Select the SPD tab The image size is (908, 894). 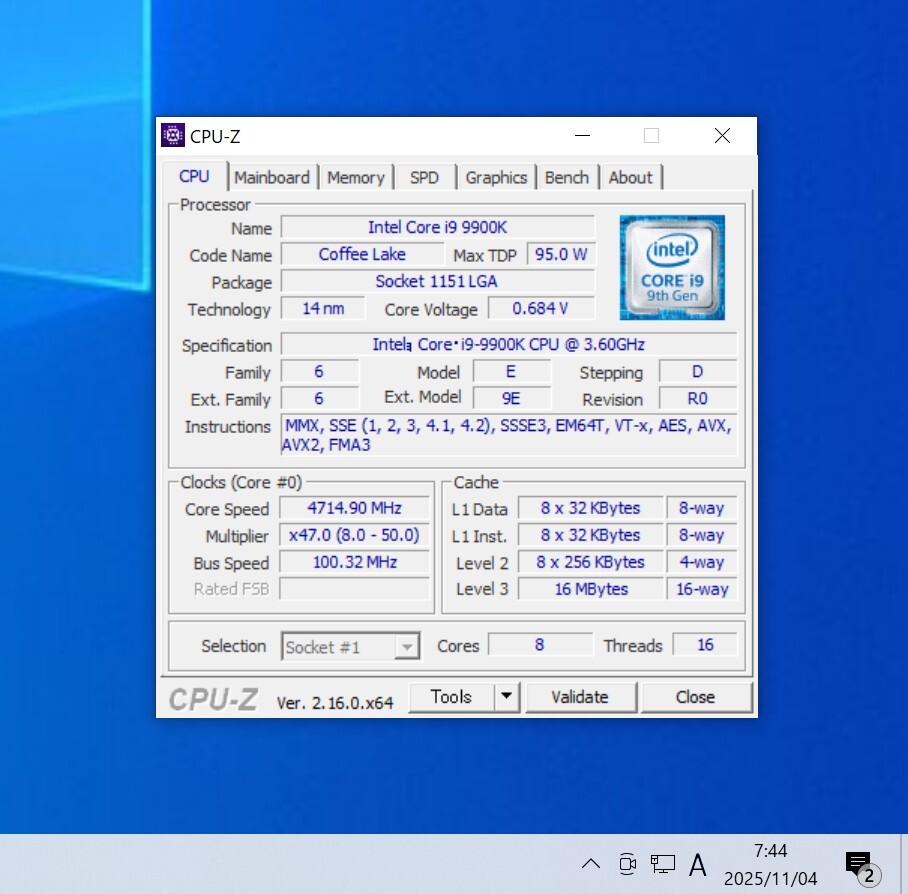424,177
